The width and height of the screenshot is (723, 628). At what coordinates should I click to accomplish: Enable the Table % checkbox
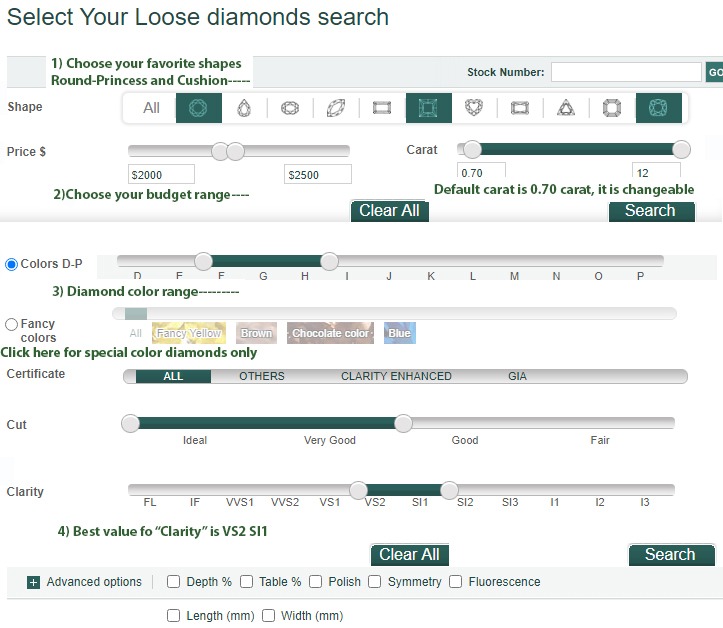coord(247,581)
